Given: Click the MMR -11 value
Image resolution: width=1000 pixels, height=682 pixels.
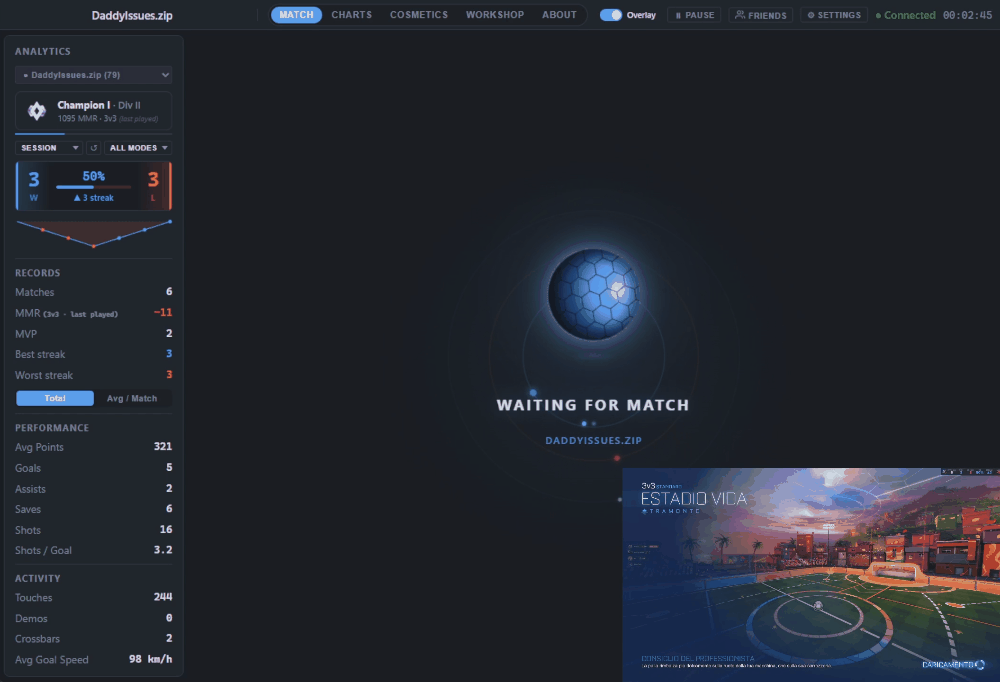Looking at the screenshot, I should (x=163, y=312).
